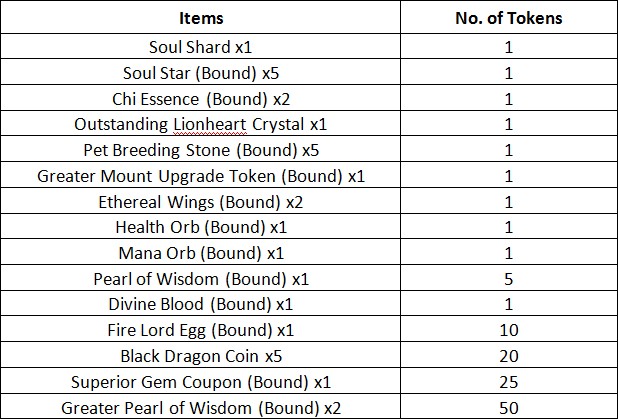Select the token value 50 cell
This screenshot has height=419, width=618.
click(509, 407)
